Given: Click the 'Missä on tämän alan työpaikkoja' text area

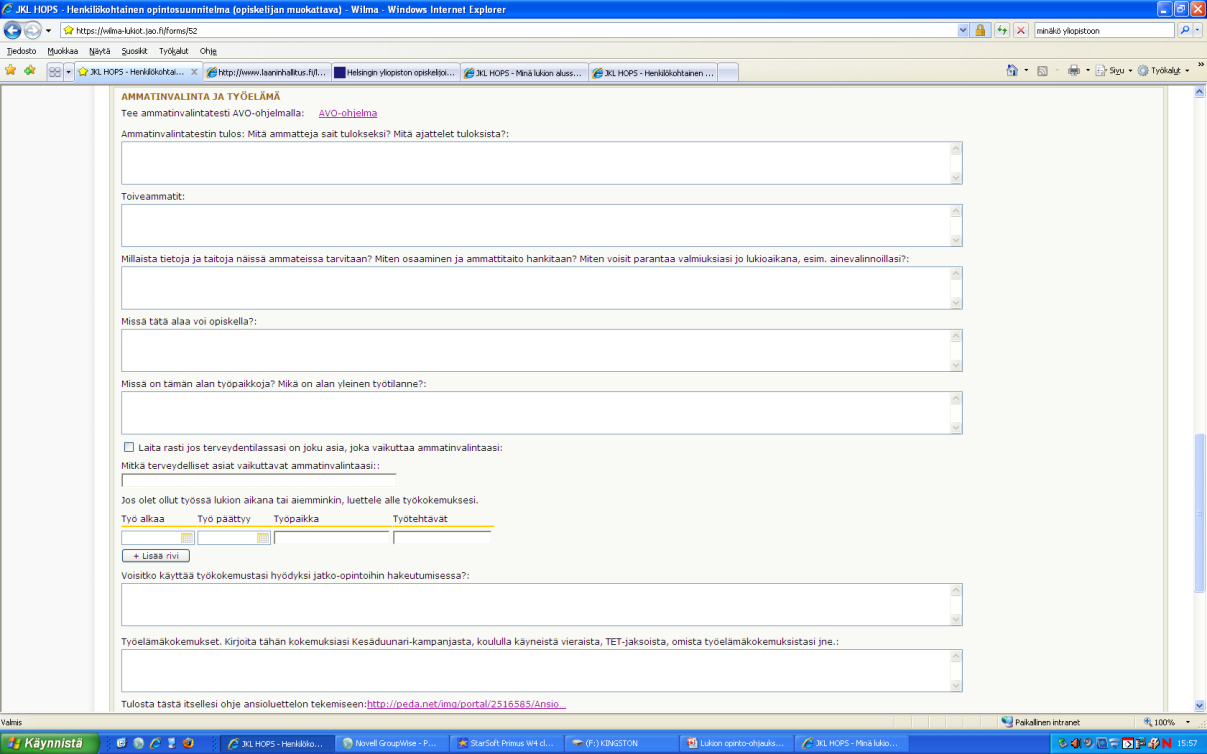Looking at the screenshot, I should click(x=541, y=412).
